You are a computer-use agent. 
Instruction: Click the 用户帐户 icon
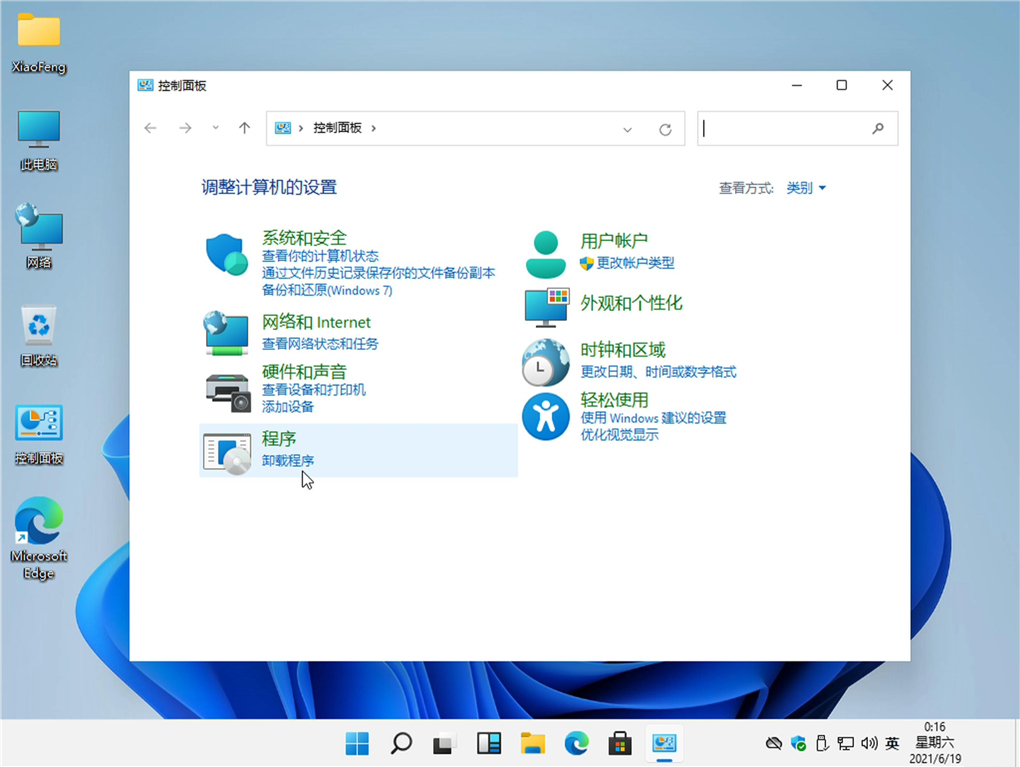pos(545,251)
